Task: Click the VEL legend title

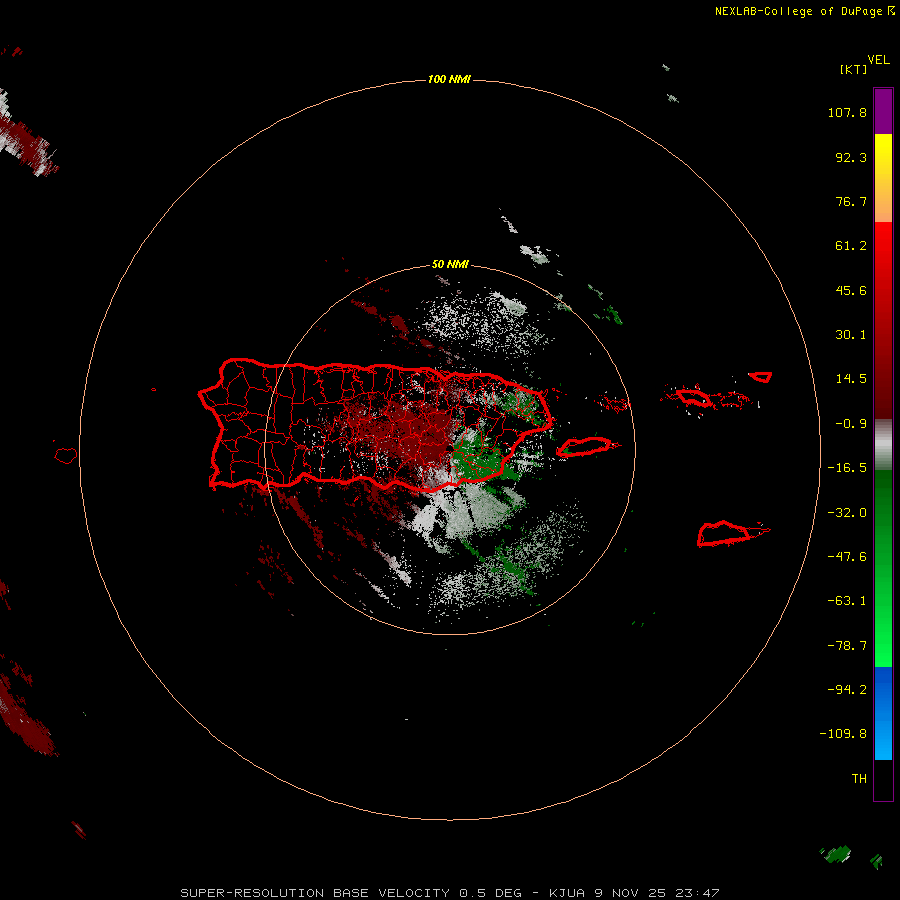Action: [878, 60]
